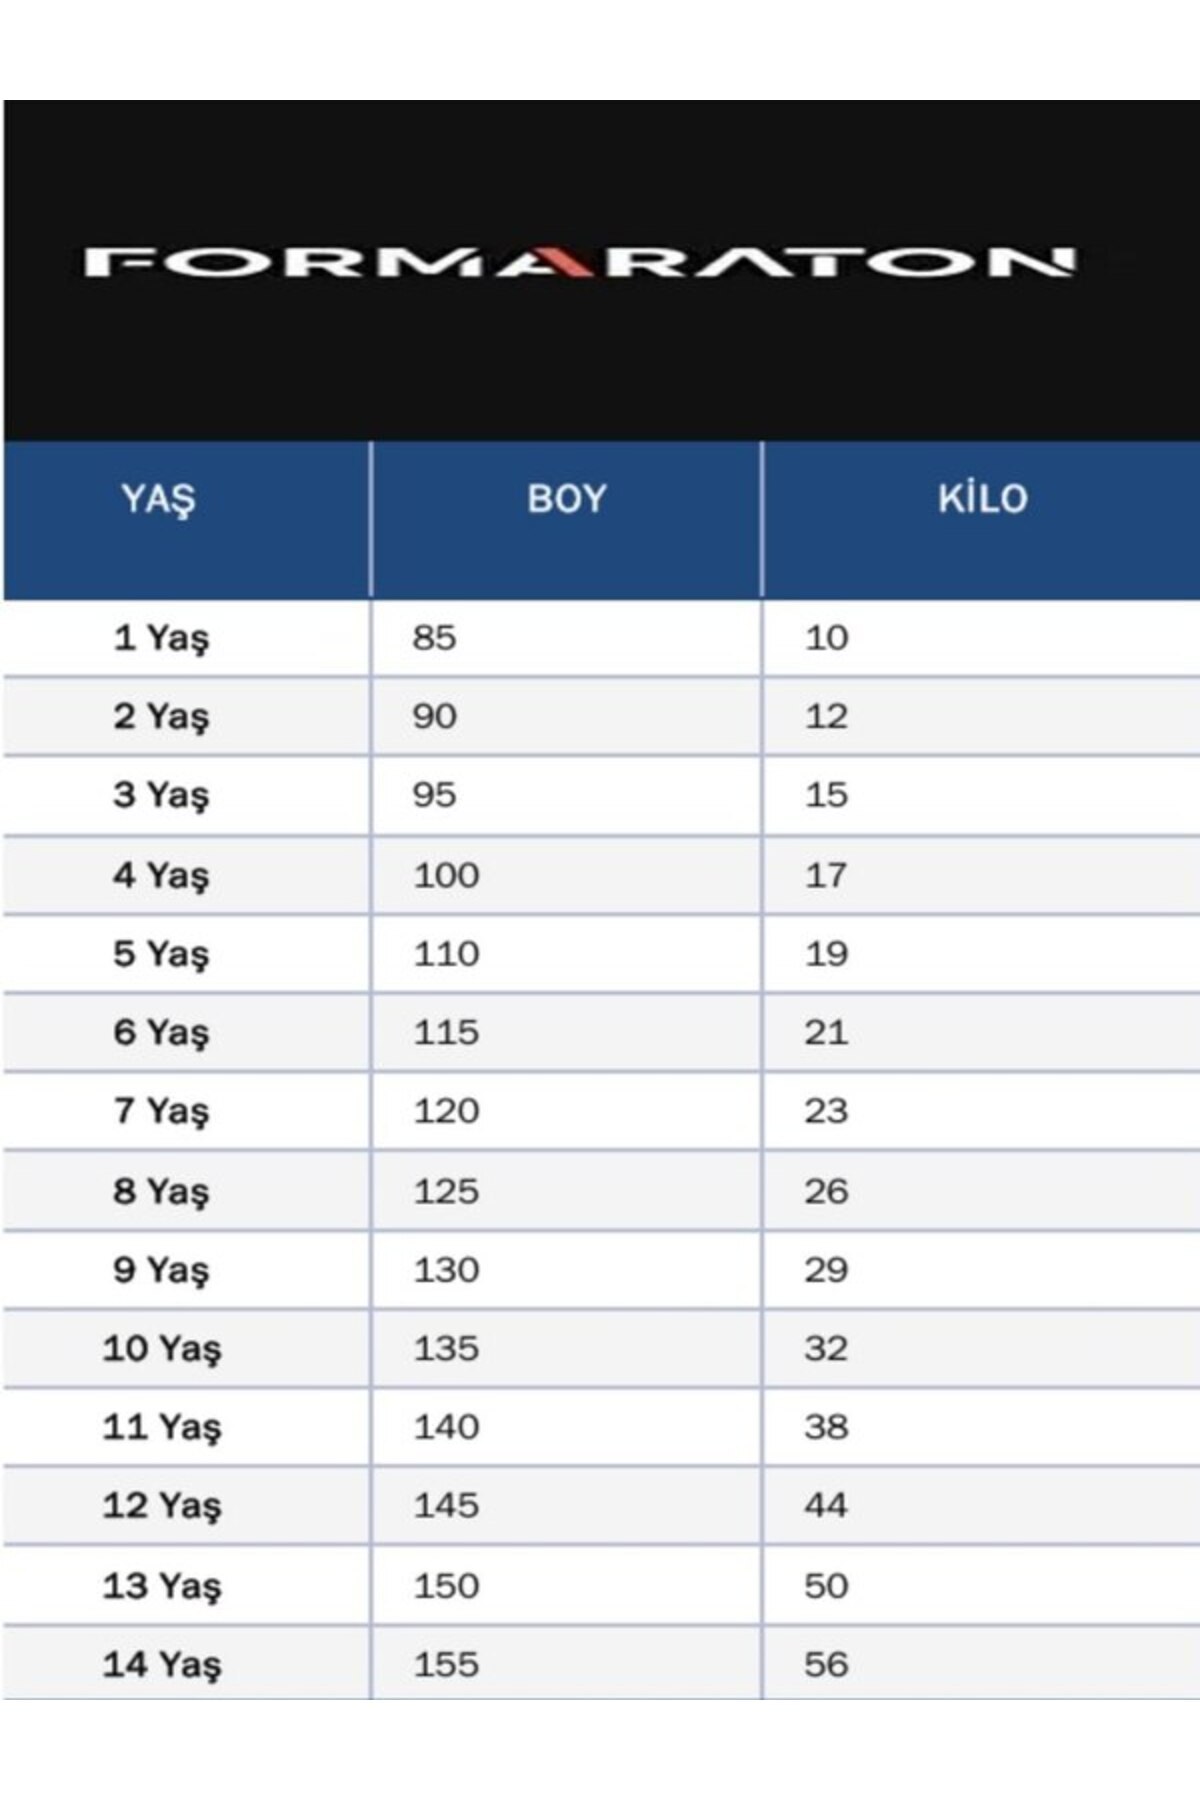Select the 12 Yaş row label
The image size is (1200, 1800).
(x=161, y=1505)
